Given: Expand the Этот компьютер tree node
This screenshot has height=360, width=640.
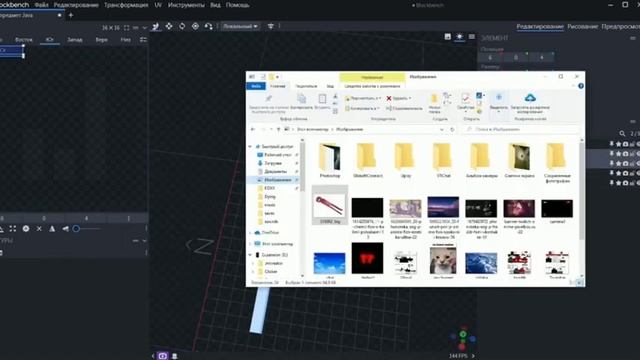Looking at the screenshot, I should 250,244.
